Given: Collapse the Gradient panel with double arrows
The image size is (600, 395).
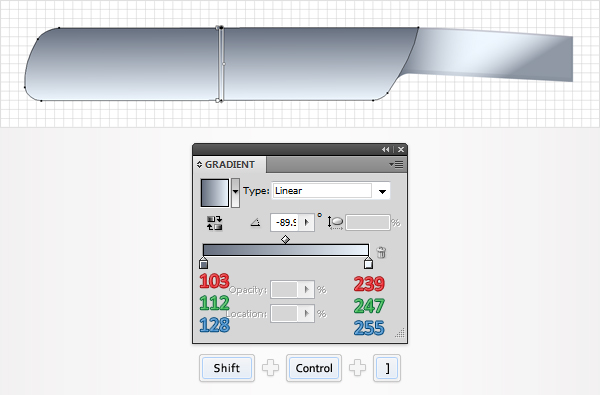Looking at the screenshot, I should 385,150.
